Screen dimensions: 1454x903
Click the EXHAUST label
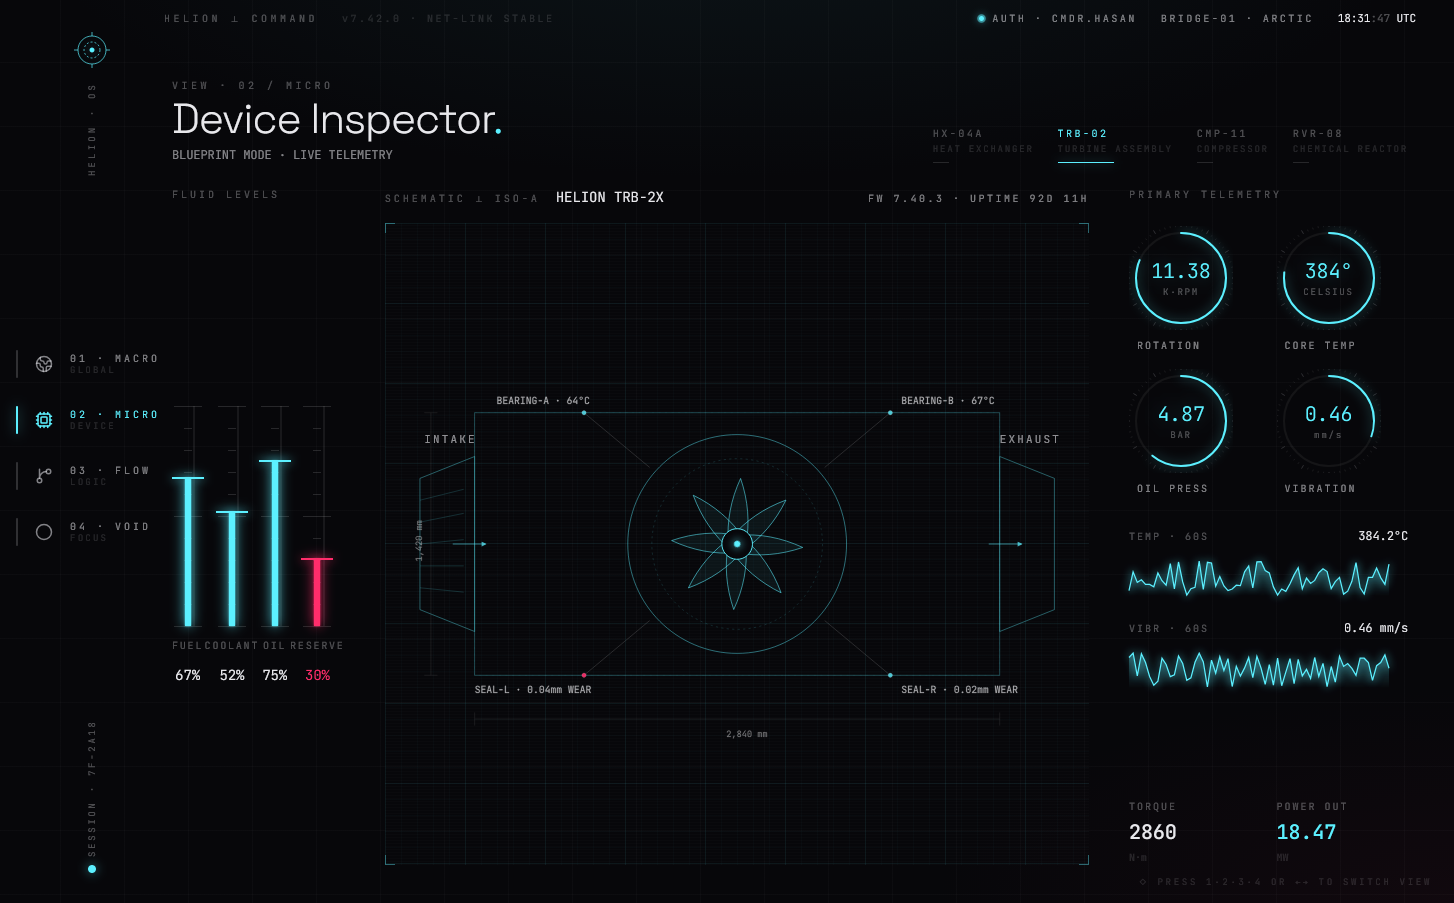(x=1030, y=439)
